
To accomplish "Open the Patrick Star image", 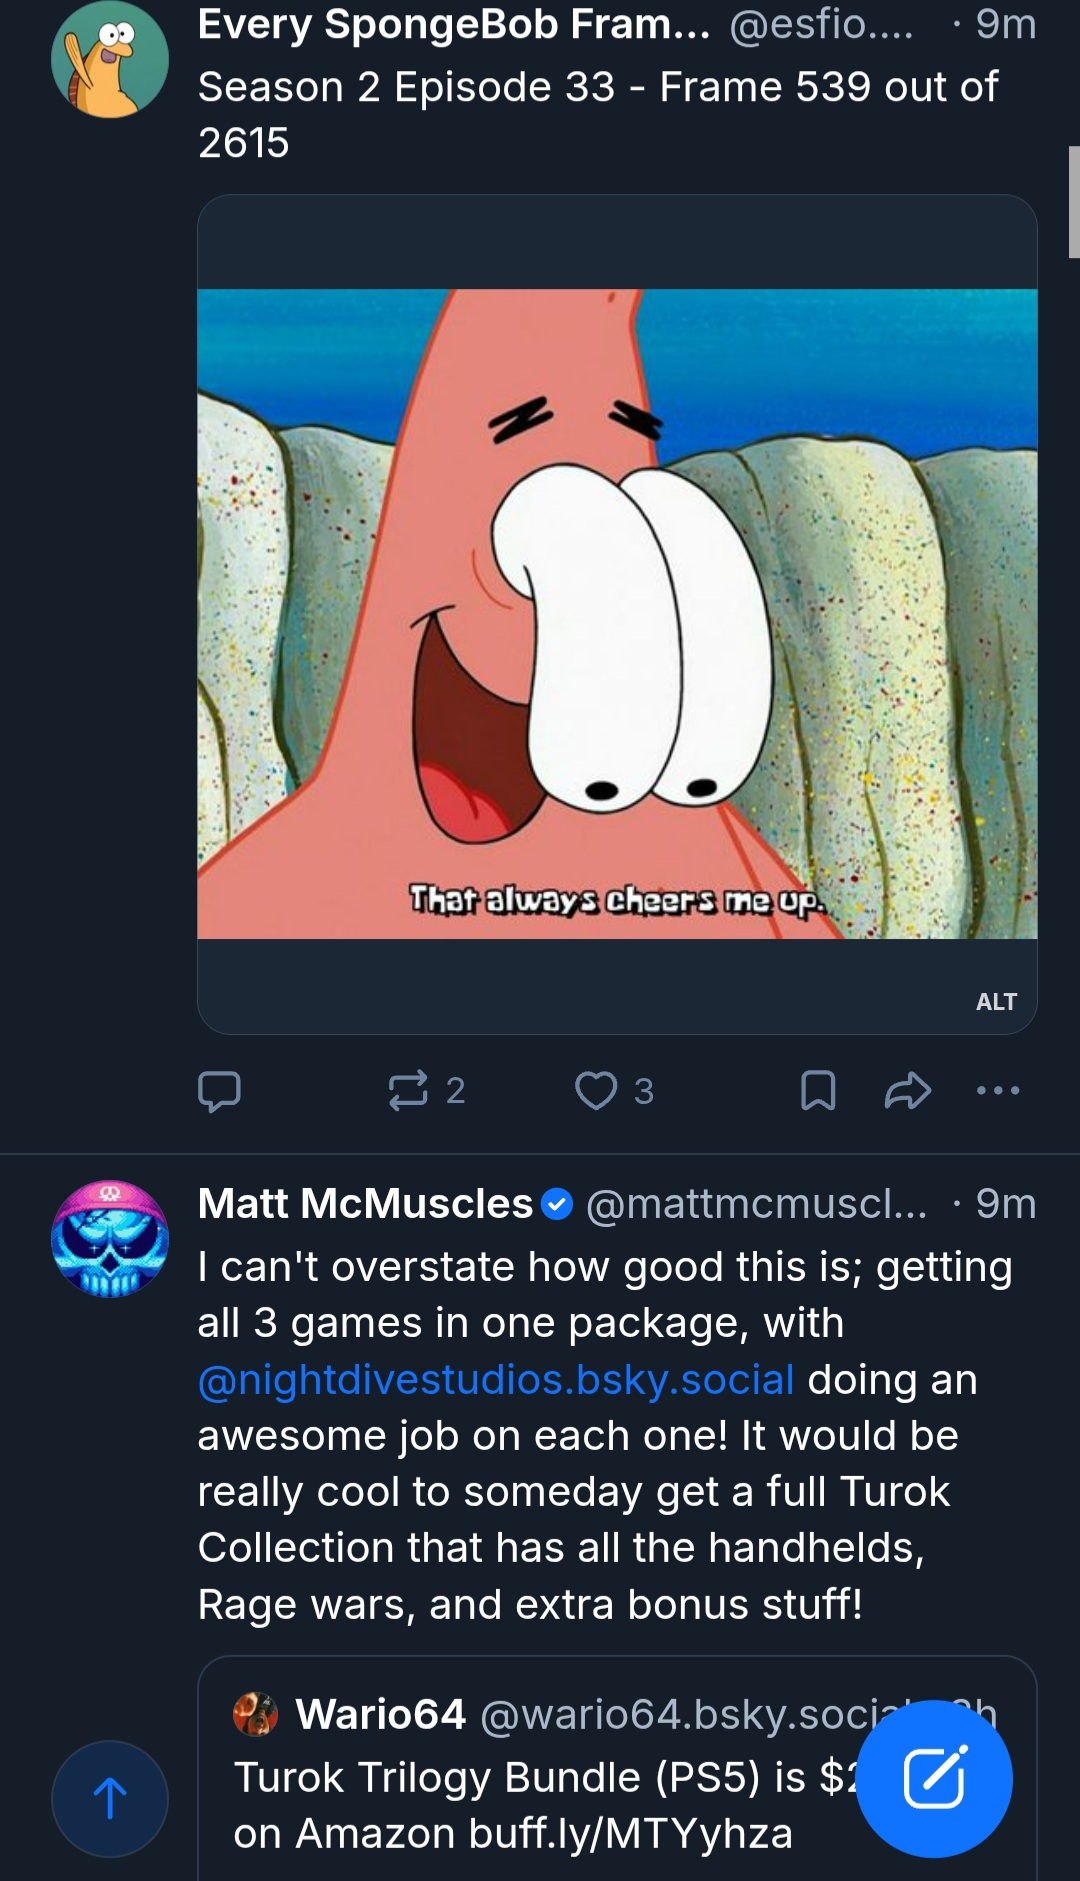I will click(x=617, y=613).
